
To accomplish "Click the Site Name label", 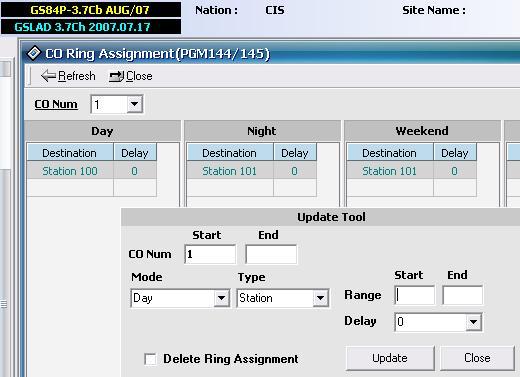I will pos(434,10).
